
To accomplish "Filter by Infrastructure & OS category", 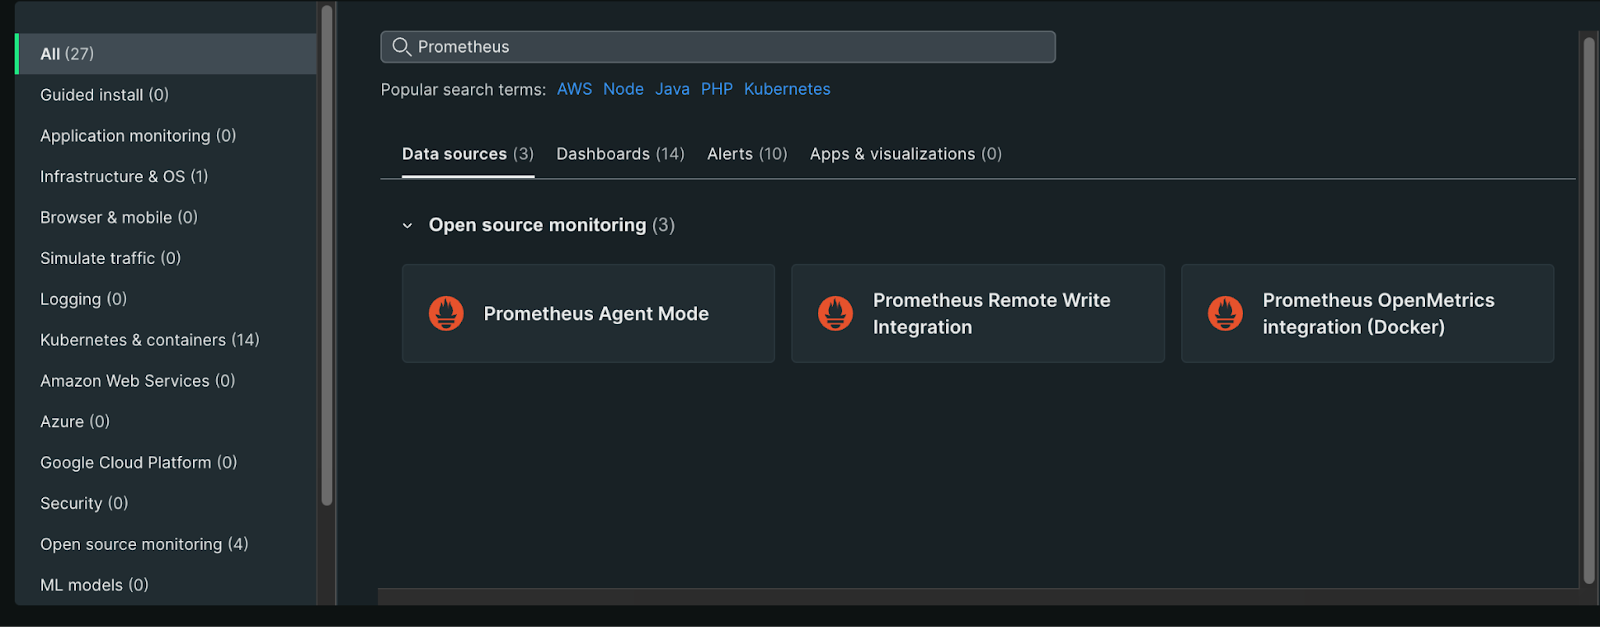I will tap(124, 177).
